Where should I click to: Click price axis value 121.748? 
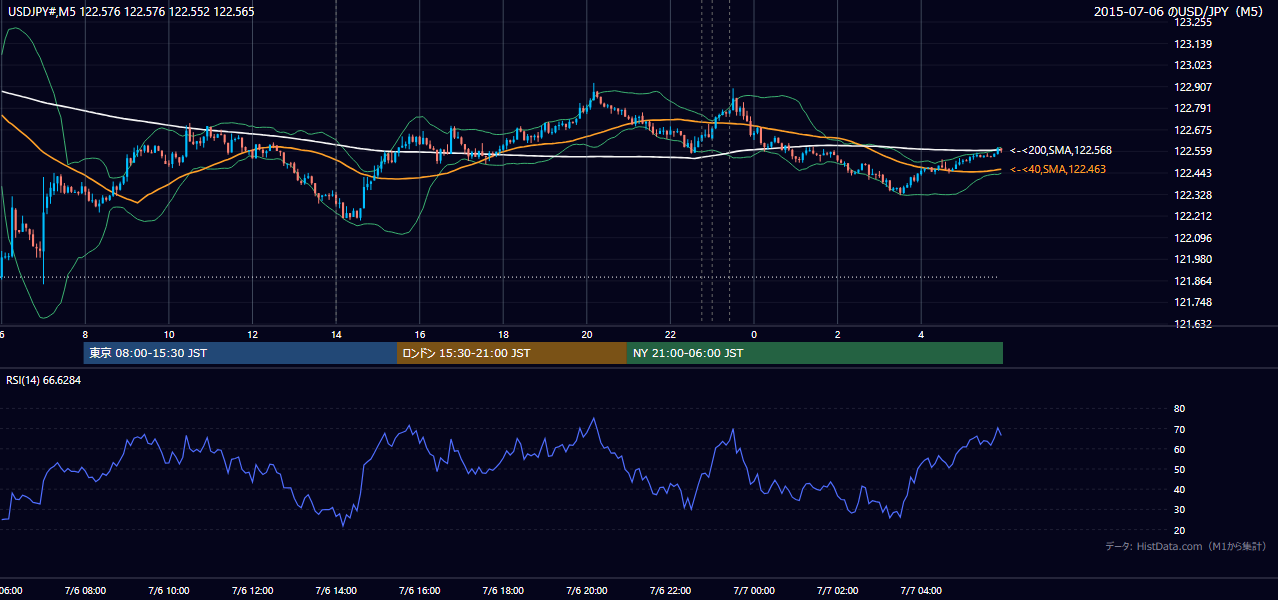pyautogui.click(x=1194, y=302)
